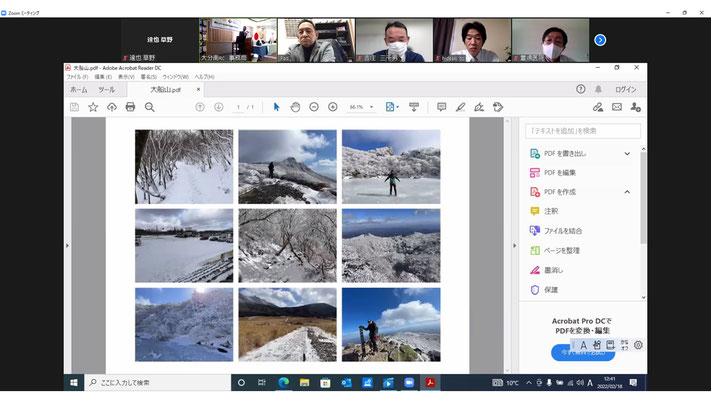The width and height of the screenshot is (711, 400).
Task: Click the Save file icon in Acrobat toolbar
Action: pos(74,107)
